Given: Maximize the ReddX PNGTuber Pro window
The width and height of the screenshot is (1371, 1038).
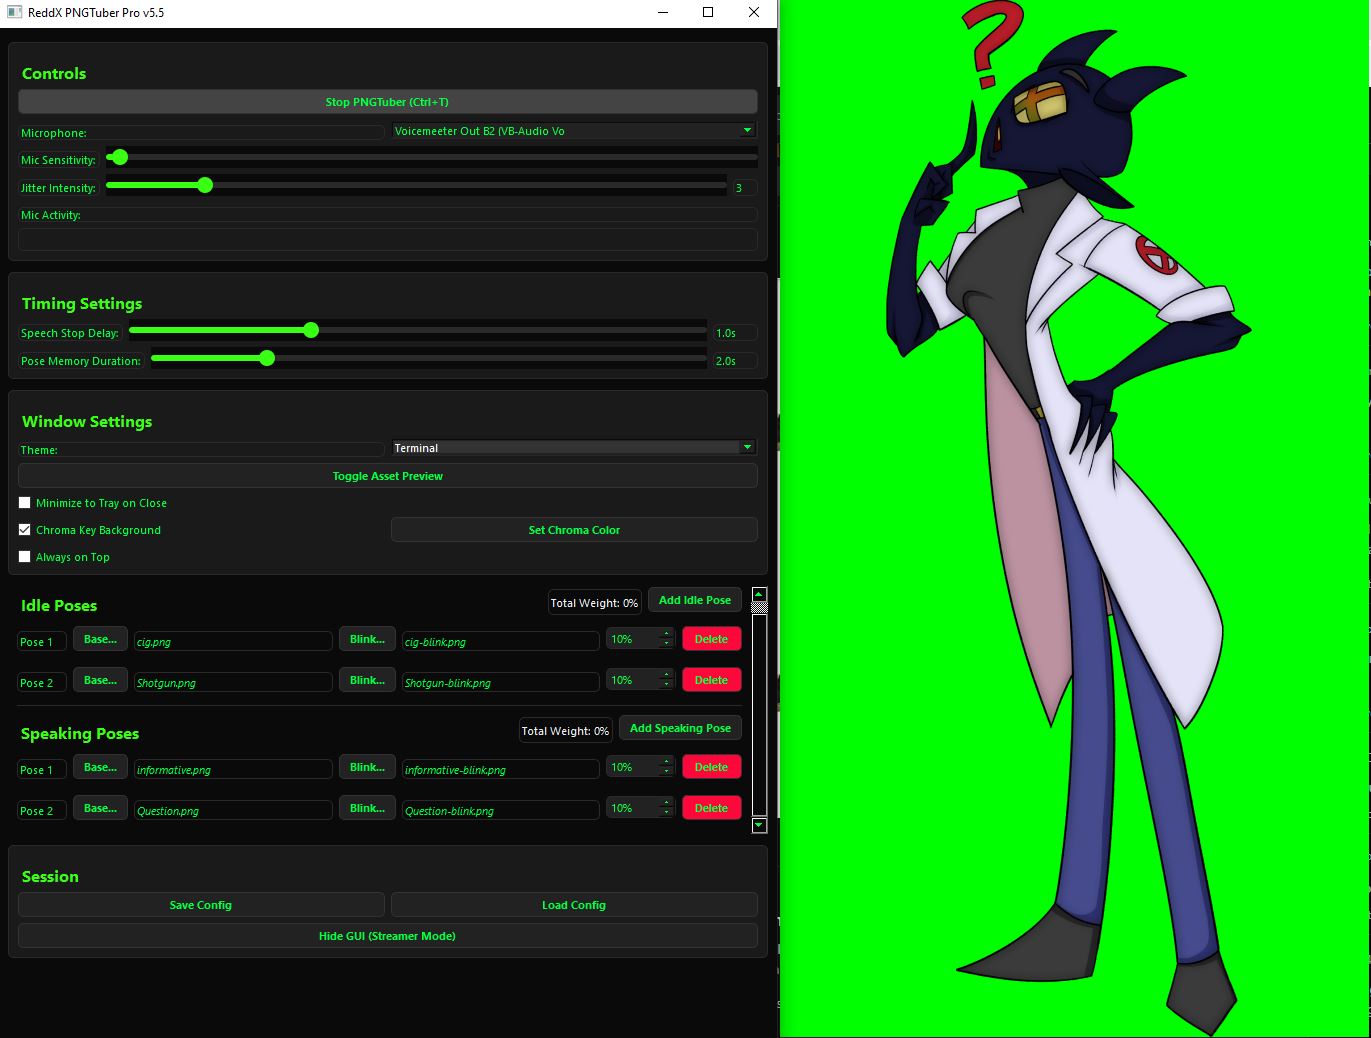Looking at the screenshot, I should (708, 12).
